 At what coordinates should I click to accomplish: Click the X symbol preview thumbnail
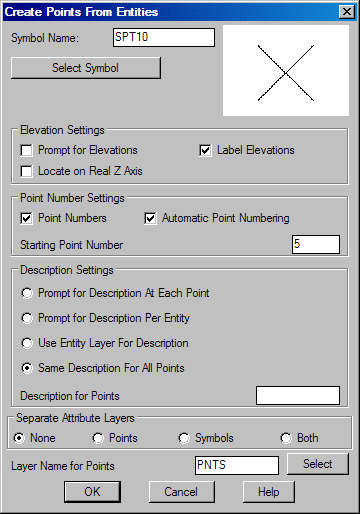click(x=286, y=71)
